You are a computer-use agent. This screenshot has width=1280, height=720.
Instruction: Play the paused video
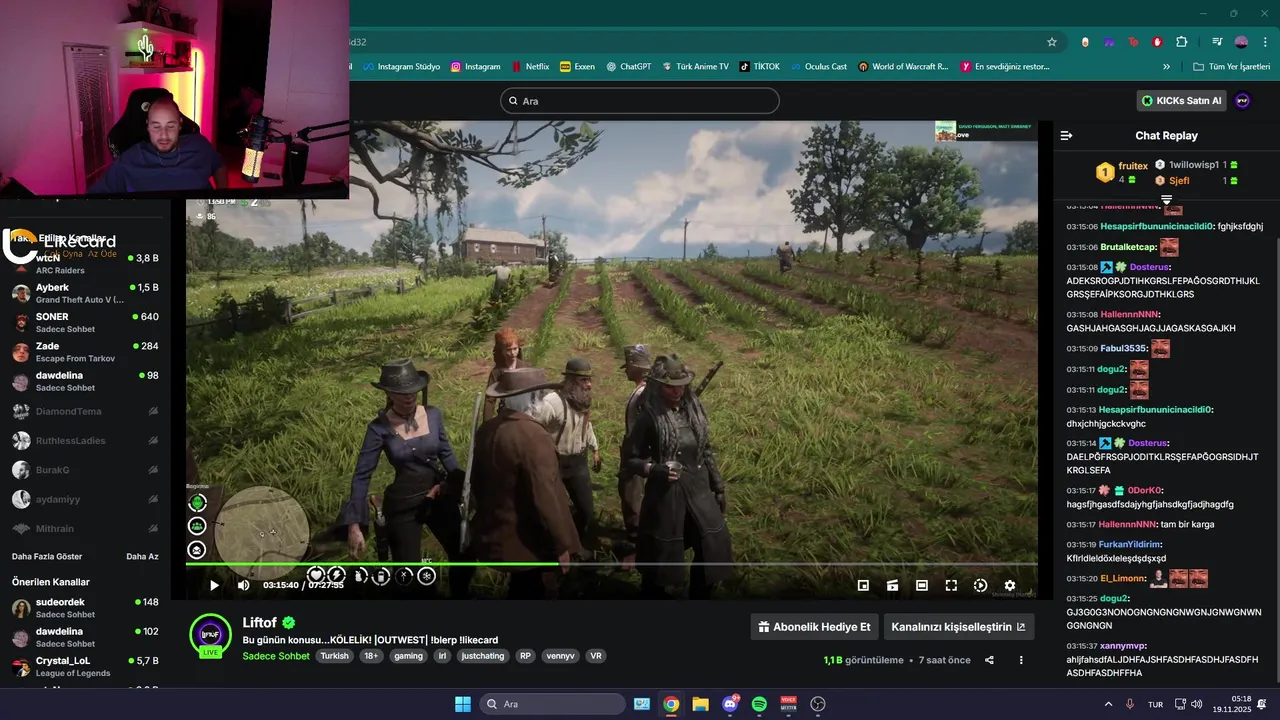pos(213,585)
